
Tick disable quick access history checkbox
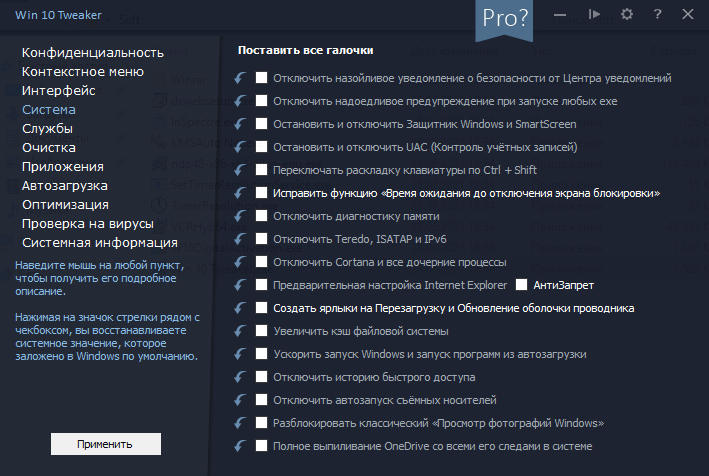click(x=261, y=377)
